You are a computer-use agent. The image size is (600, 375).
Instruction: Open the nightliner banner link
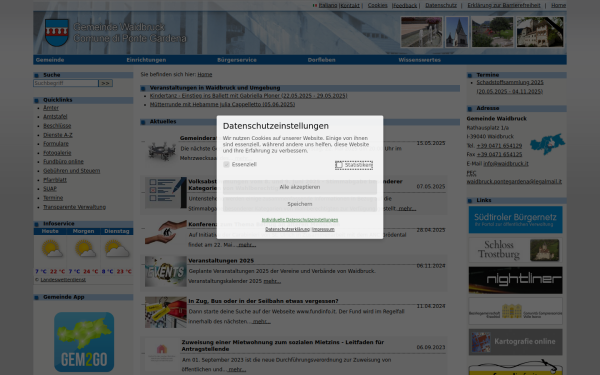[515, 280]
